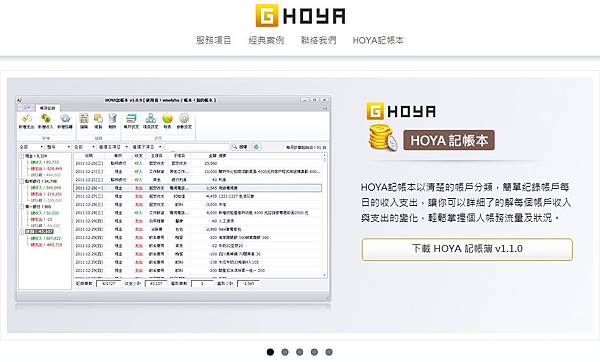Screen dimensions: 600x362
Task: Click the green ball 報表 report toolbar icon
Action: pos(168,121)
